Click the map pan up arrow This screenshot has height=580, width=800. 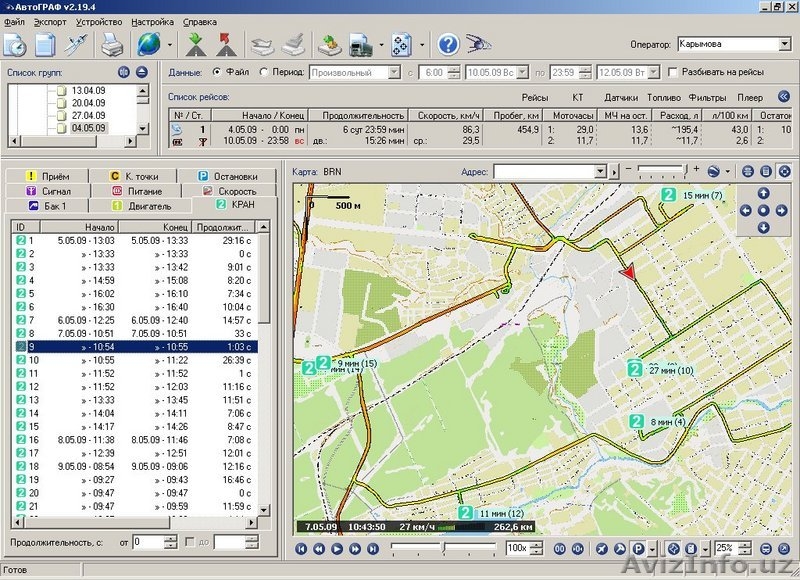tap(764, 193)
